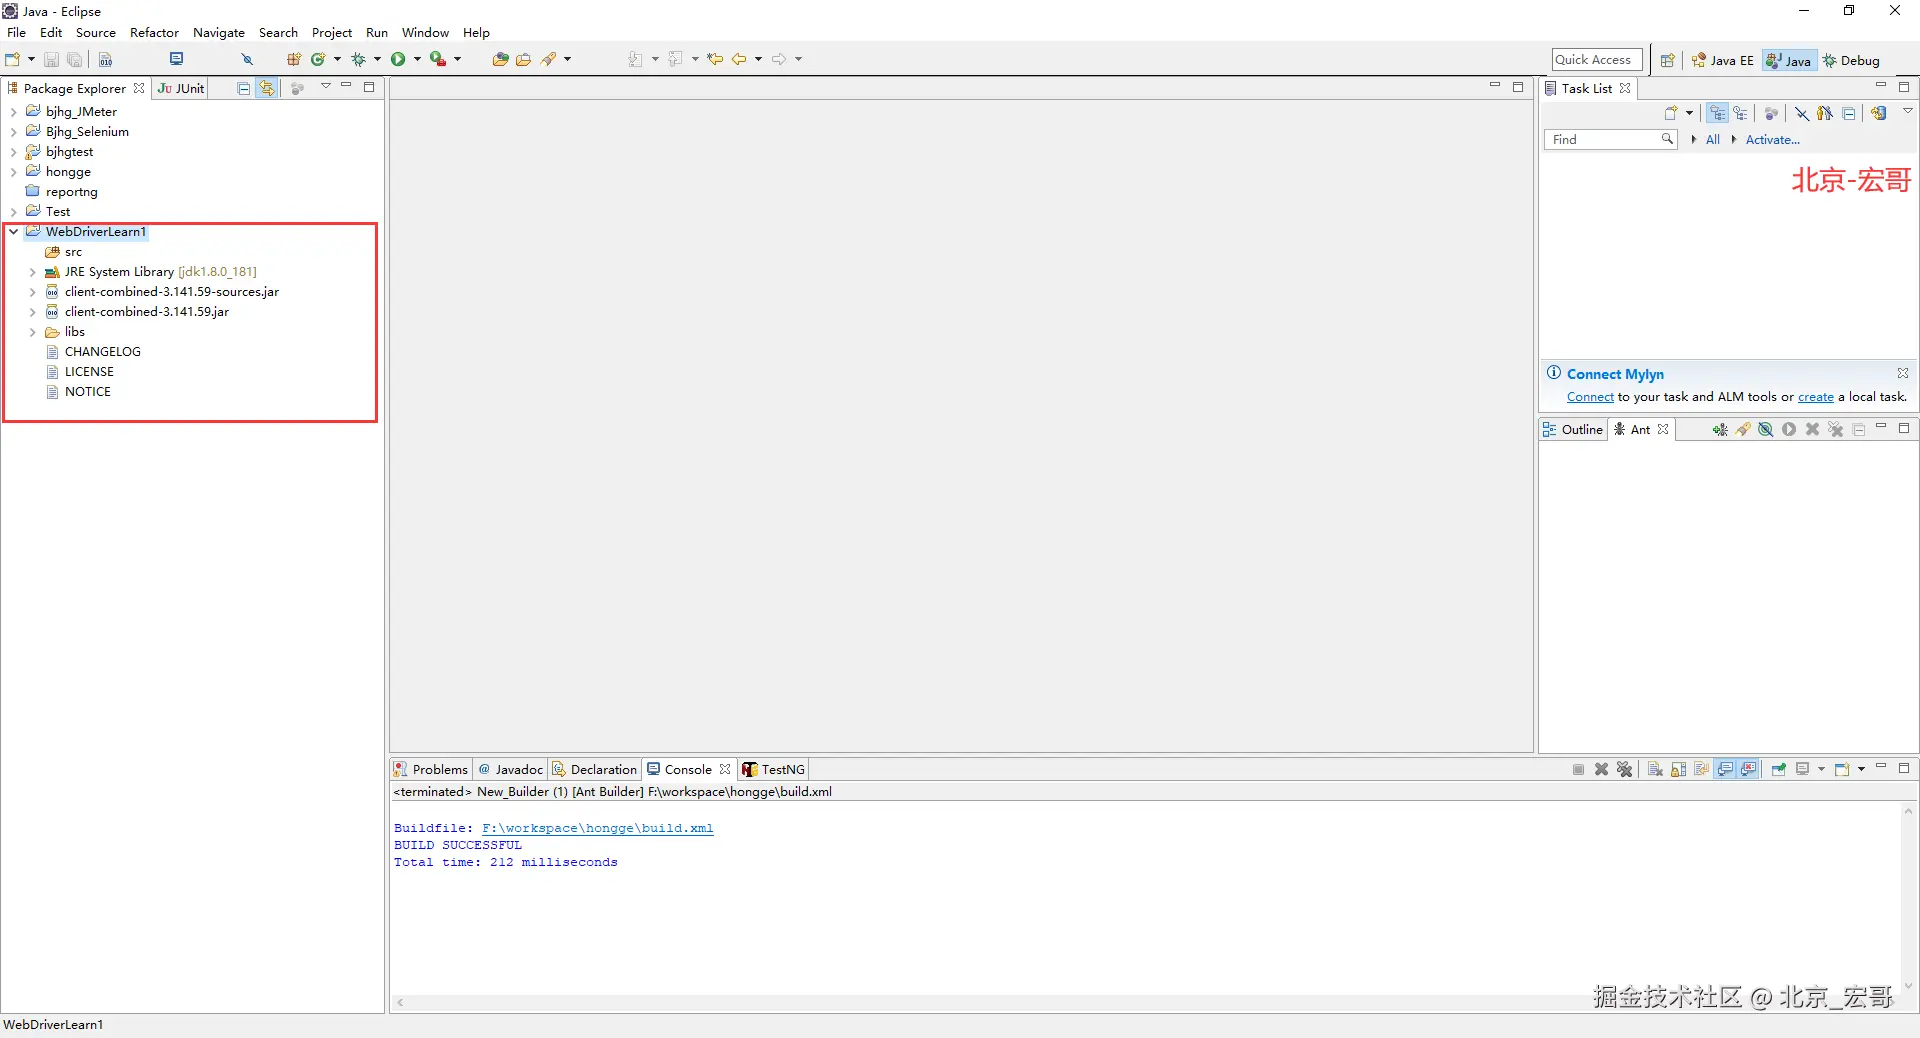This screenshot has width=1920, height=1038.
Task: Click the Open Type icon in toolbar
Action: coord(500,59)
